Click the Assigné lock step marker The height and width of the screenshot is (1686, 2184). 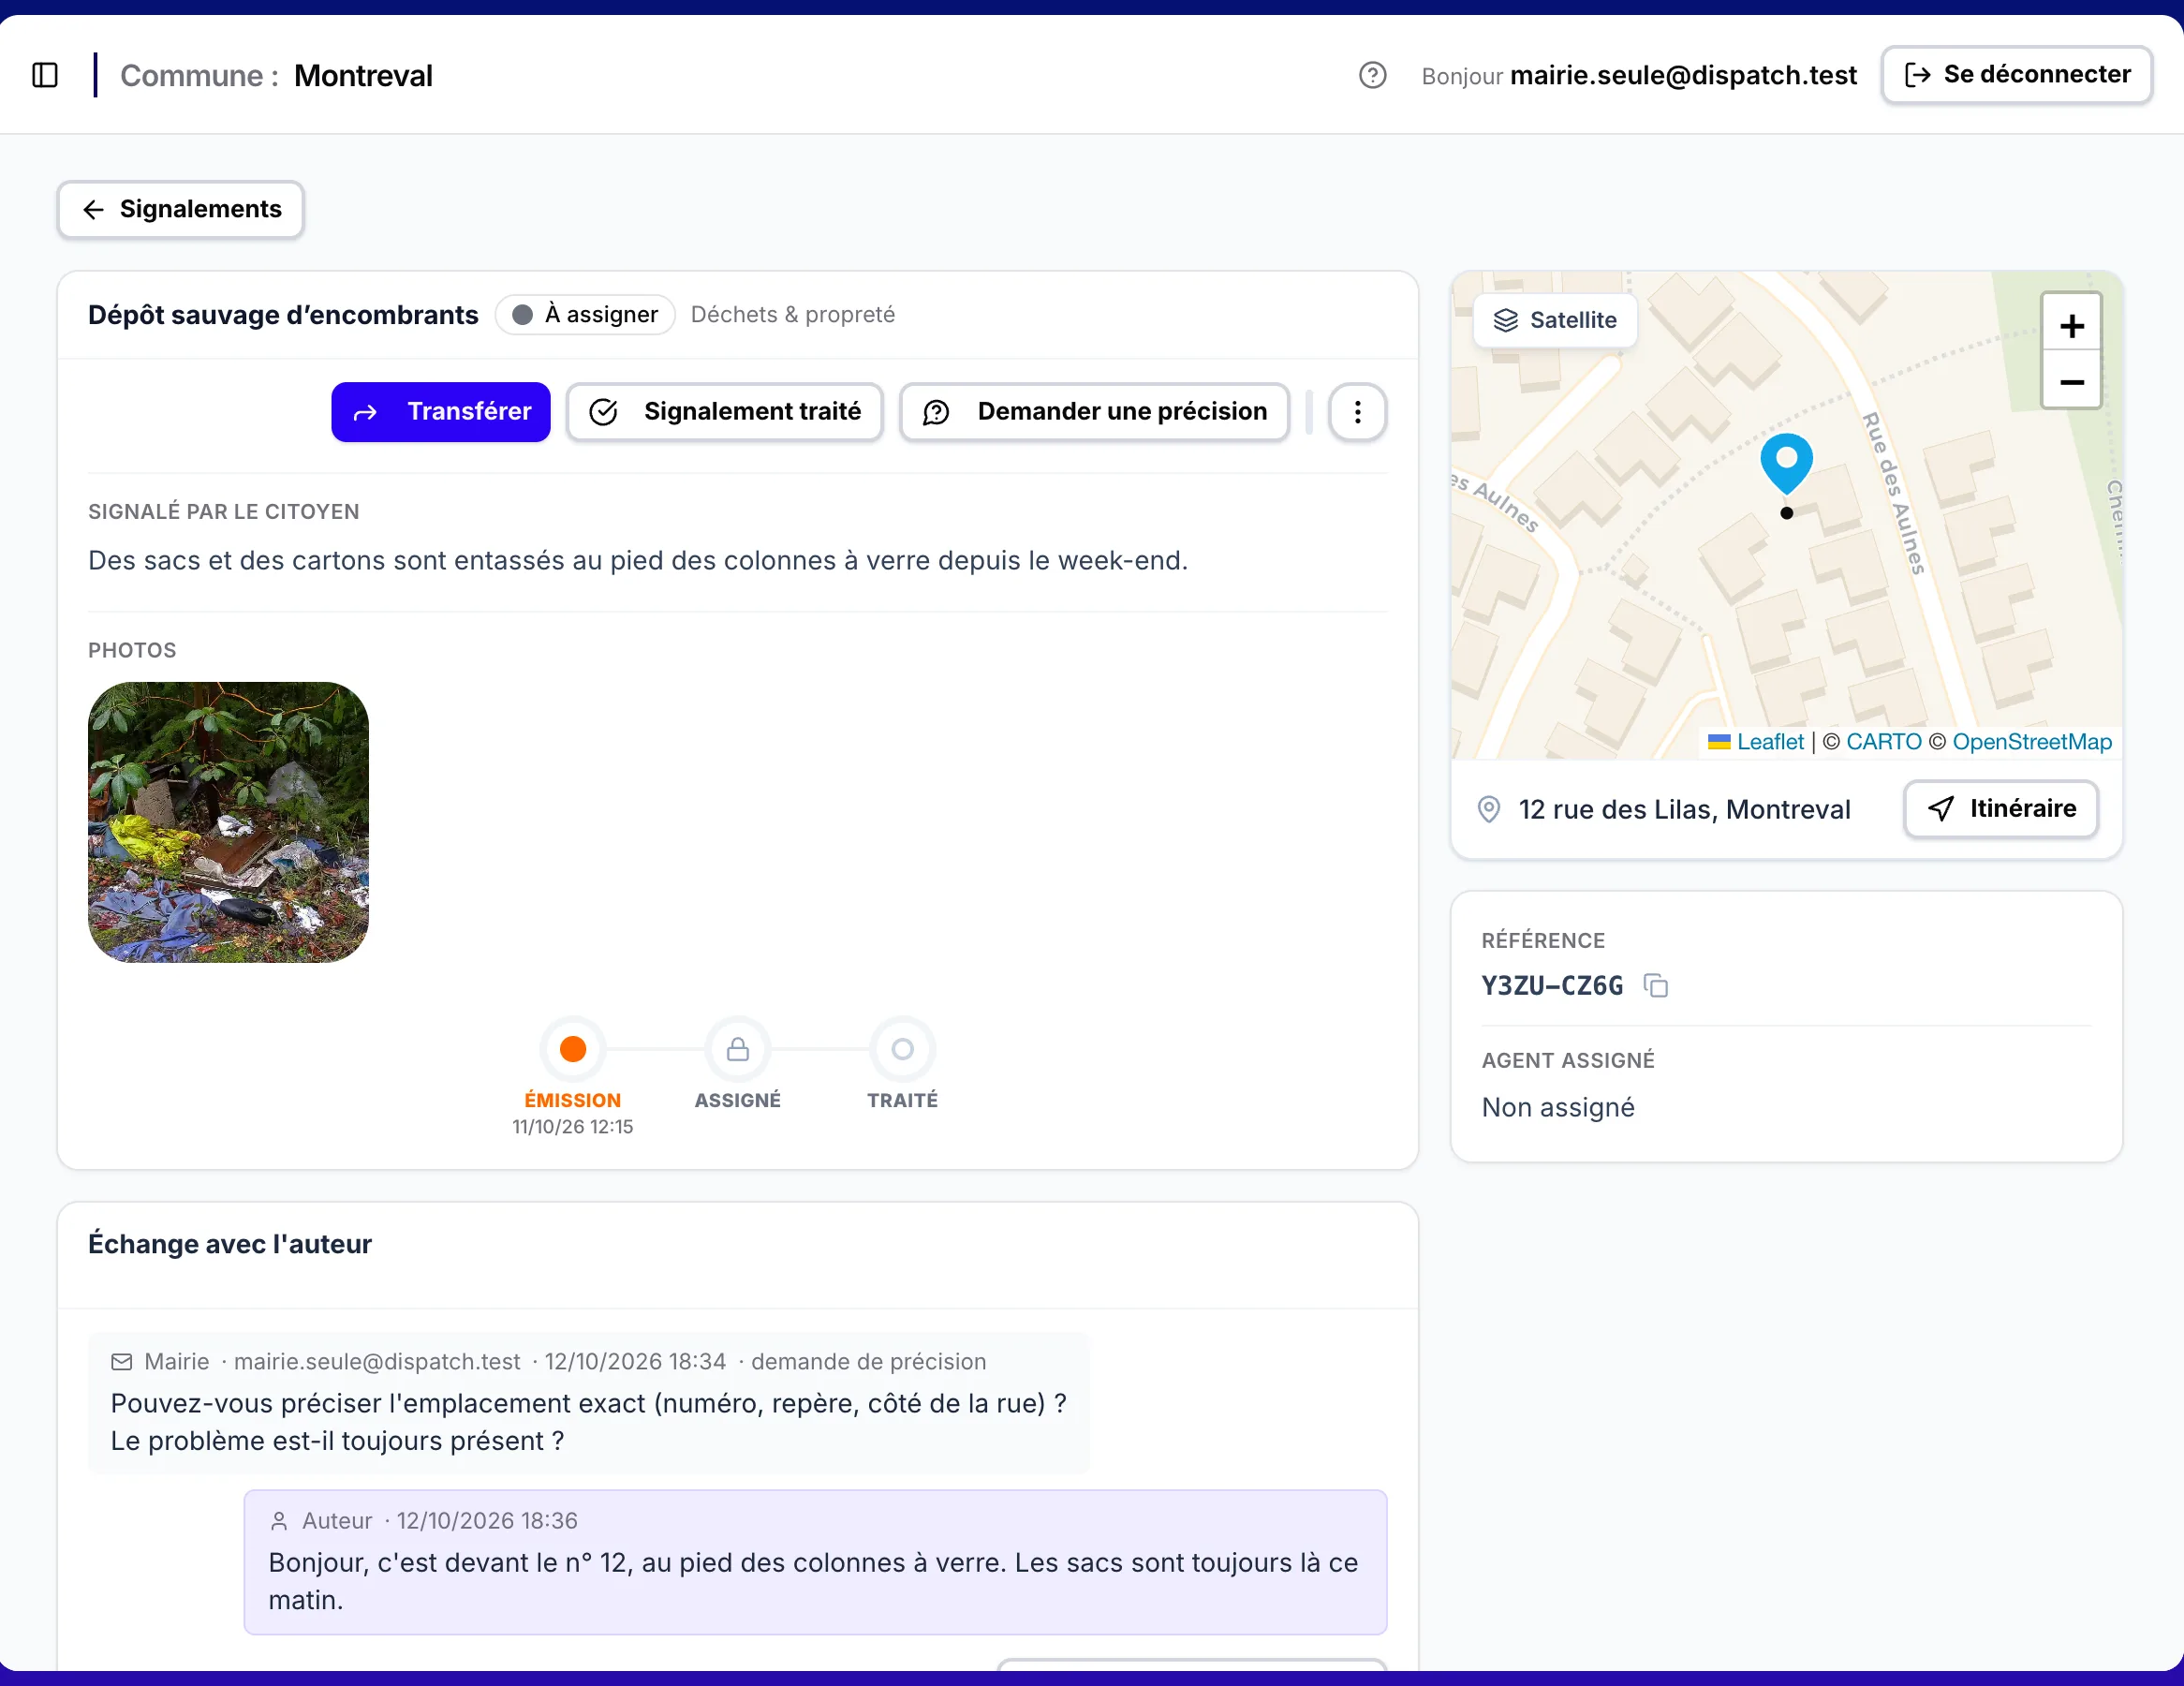tap(738, 1049)
